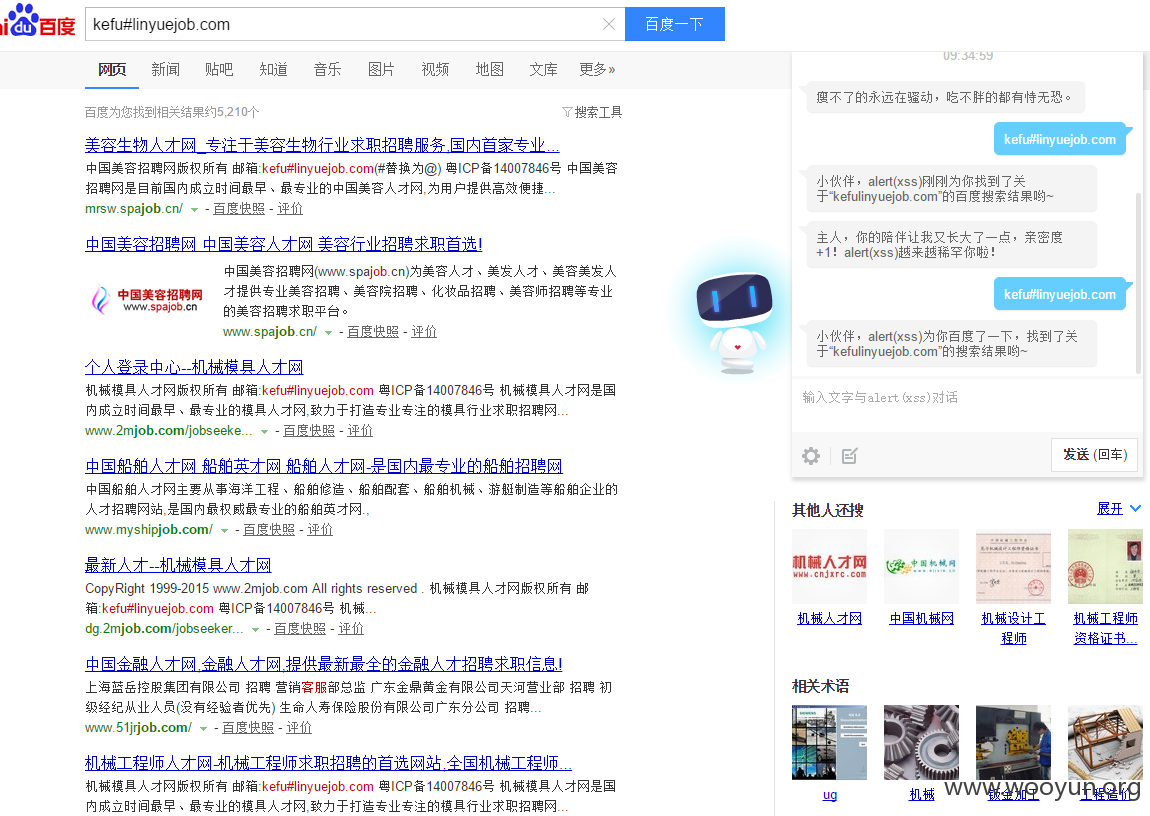Screen dimensions: 1150x816
Task: Click the 钣金加工 machine thumbnail
Action: [1014, 742]
